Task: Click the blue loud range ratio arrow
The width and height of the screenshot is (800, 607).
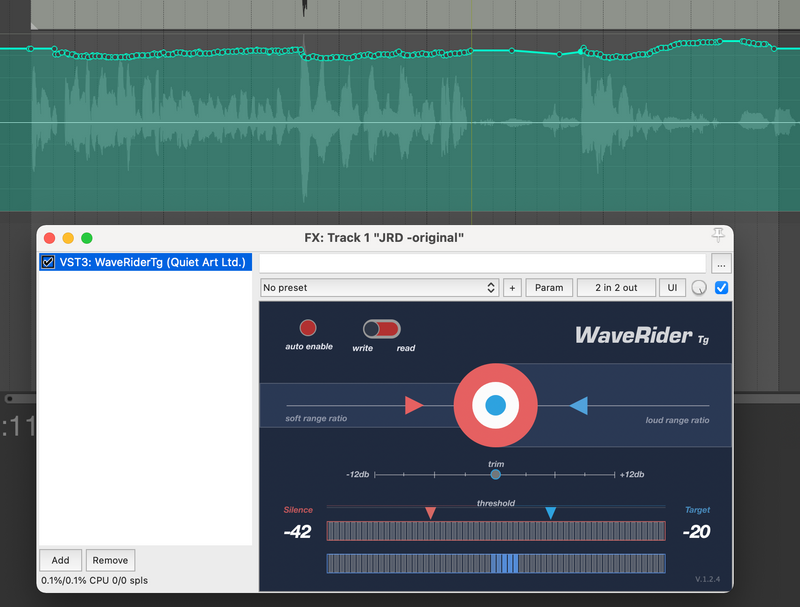Action: [577, 405]
